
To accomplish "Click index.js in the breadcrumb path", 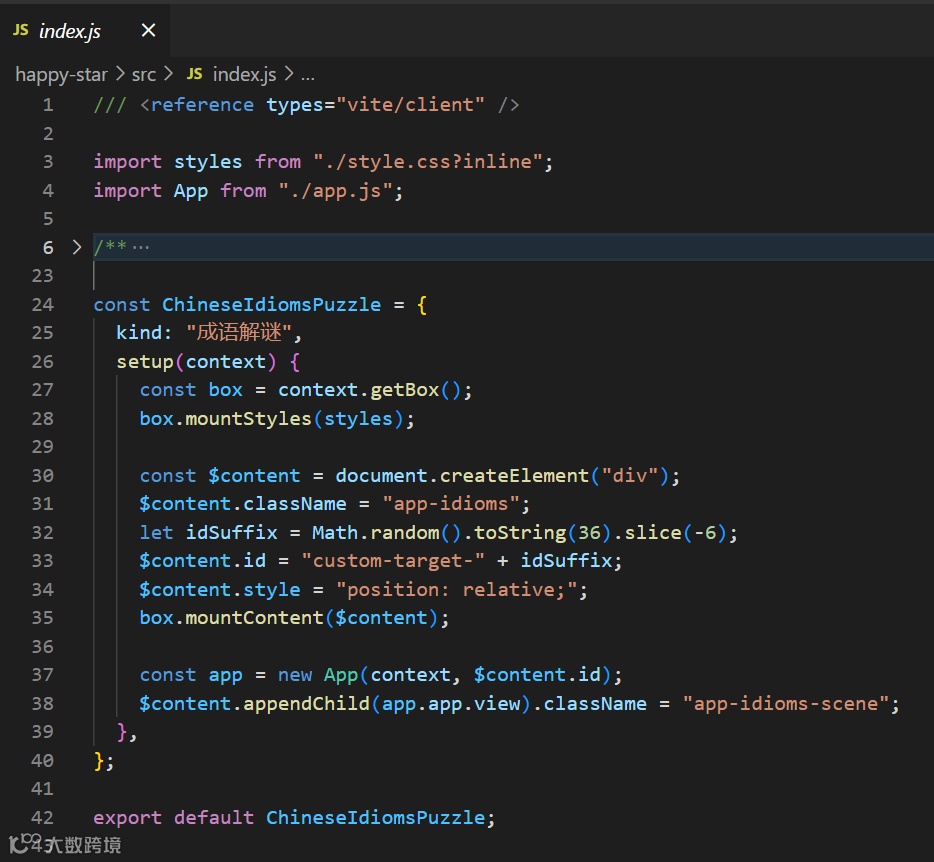I will (x=244, y=74).
